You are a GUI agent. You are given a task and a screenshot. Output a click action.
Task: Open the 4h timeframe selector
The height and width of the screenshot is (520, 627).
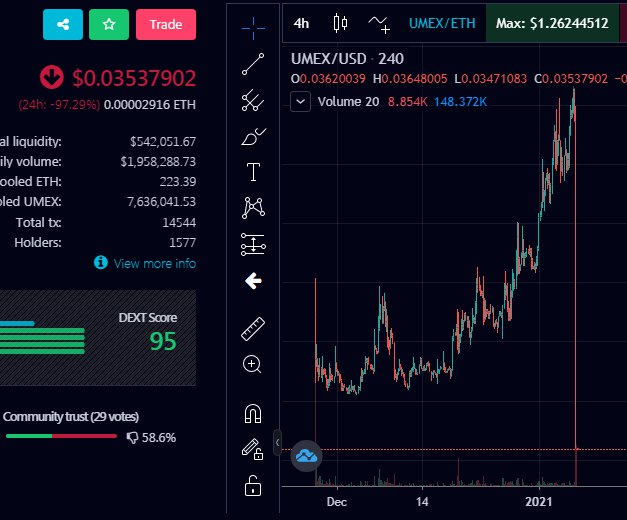(x=301, y=23)
